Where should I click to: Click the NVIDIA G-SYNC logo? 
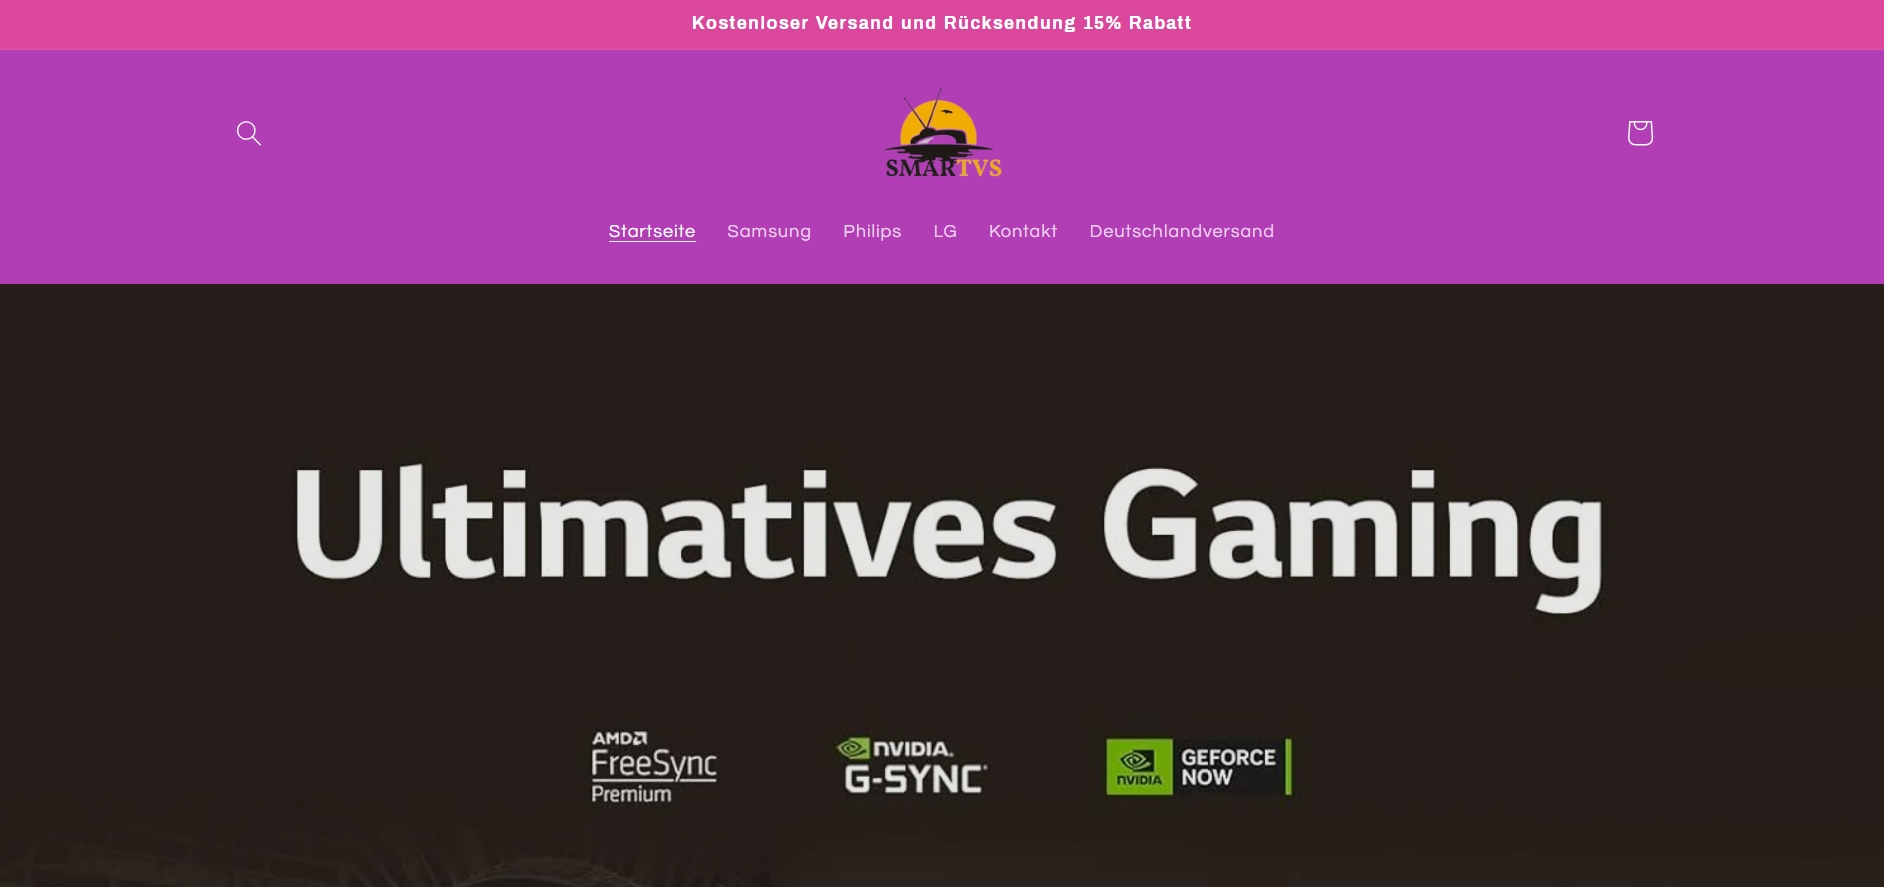coord(912,765)
